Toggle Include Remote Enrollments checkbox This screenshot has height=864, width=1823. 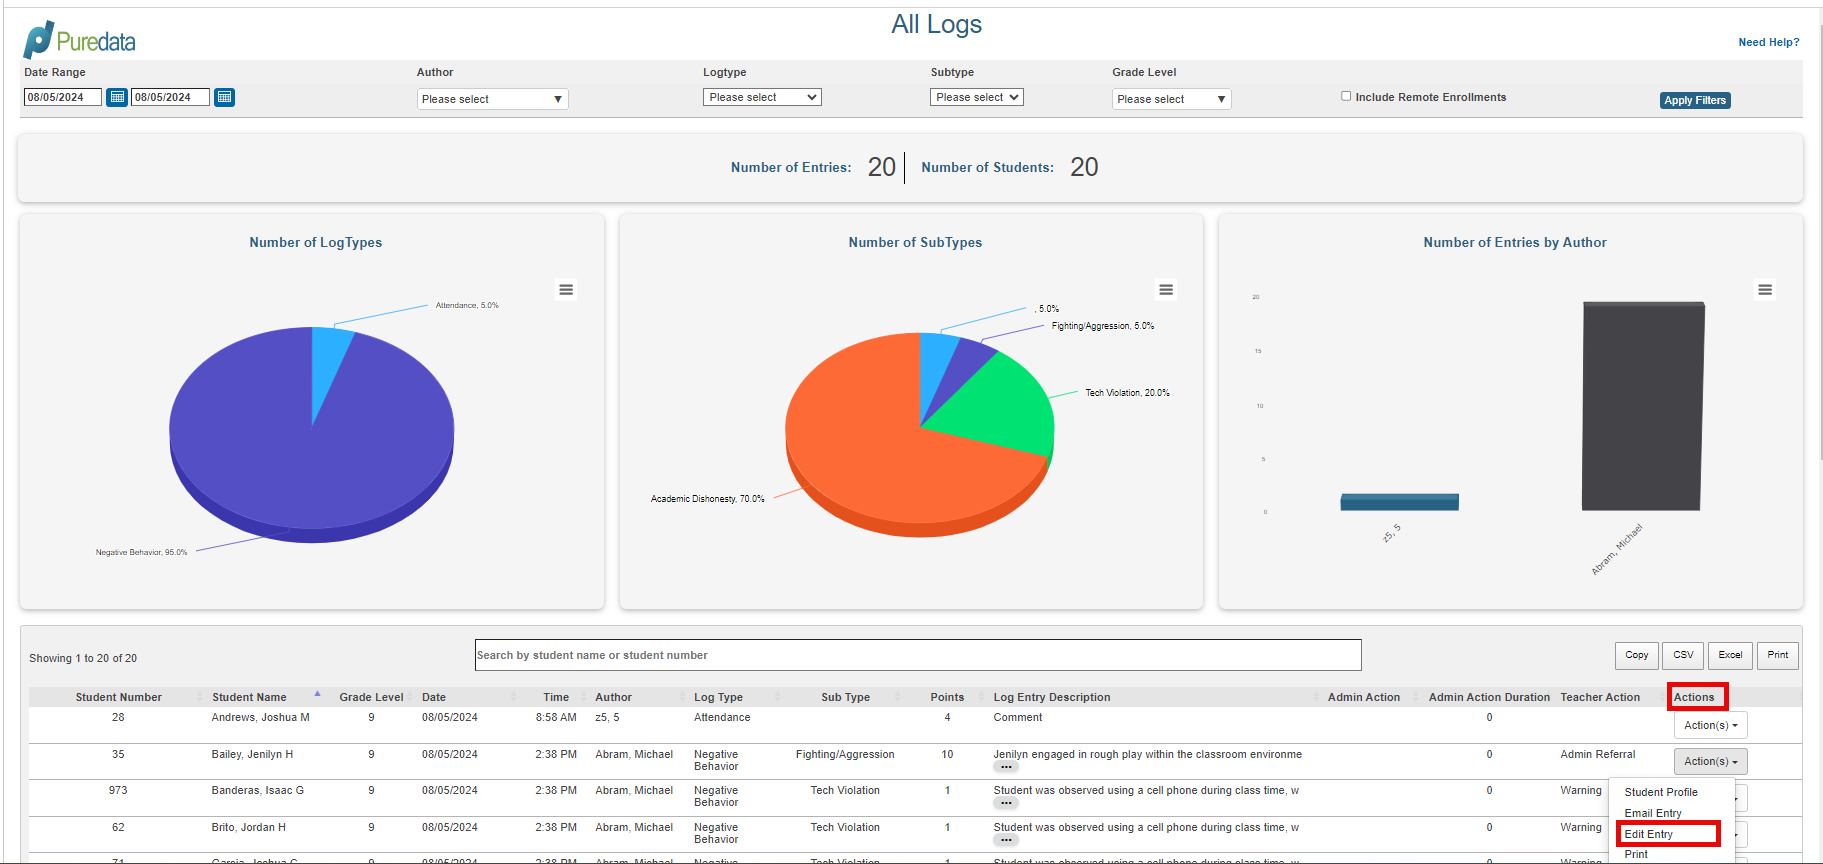tap(1346, 96)
